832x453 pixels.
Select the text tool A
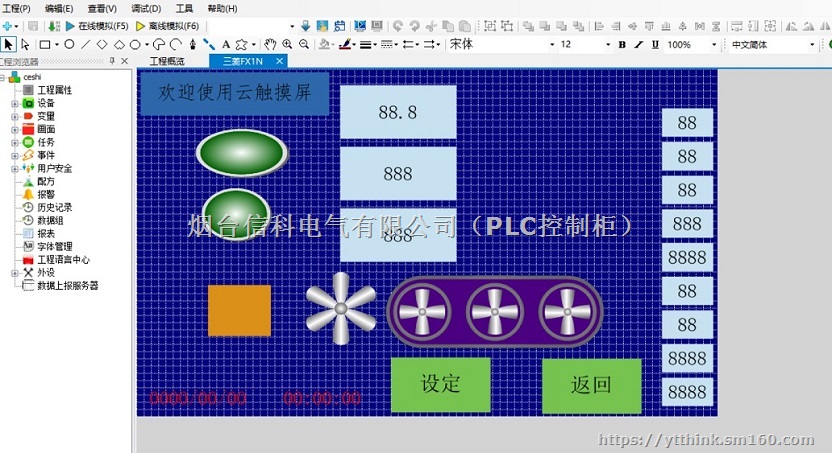tap(226, 45)
